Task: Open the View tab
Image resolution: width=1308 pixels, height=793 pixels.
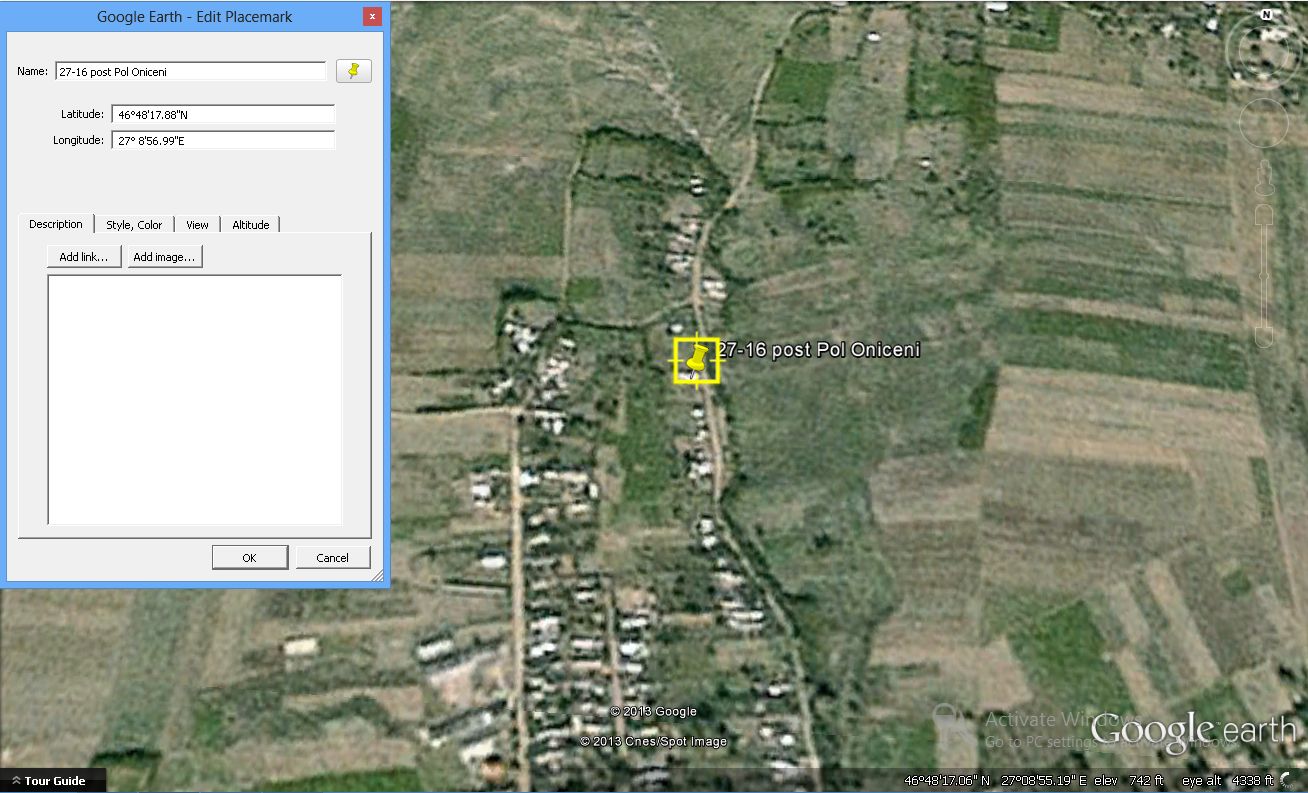Action: (197, 225)
